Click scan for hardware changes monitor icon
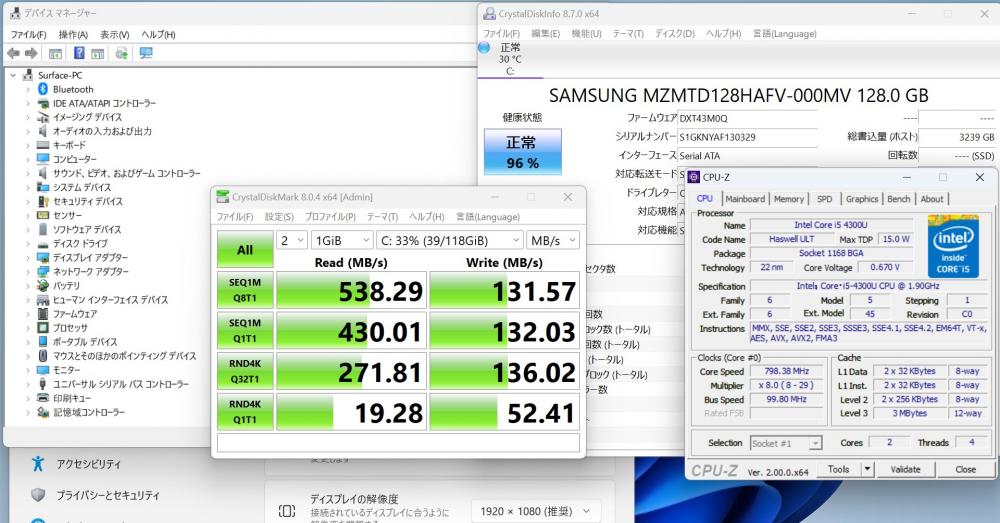1000x523 pixels. coord(146,53)
